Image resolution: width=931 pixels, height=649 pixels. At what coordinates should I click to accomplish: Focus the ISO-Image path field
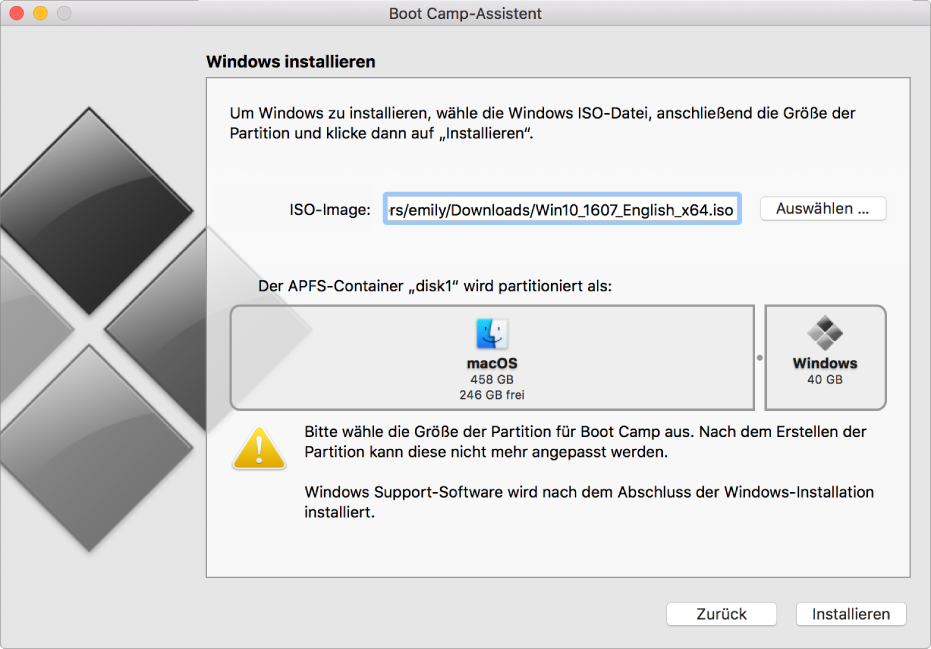[x=562, y=209]
